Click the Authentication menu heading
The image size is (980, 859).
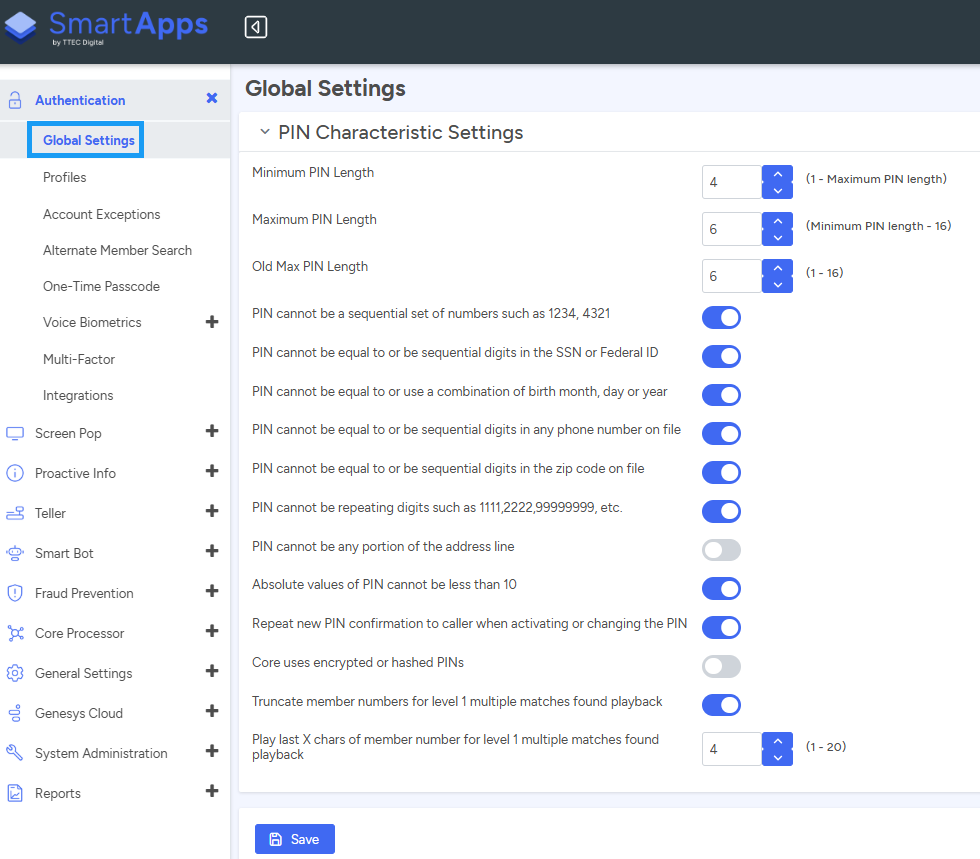pos(80,100)
